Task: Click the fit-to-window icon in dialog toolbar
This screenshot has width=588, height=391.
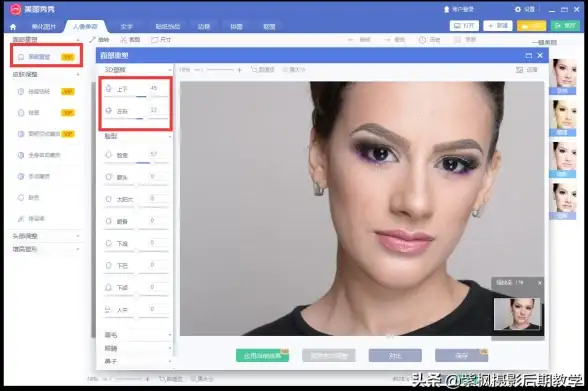Action: point(255,70)
